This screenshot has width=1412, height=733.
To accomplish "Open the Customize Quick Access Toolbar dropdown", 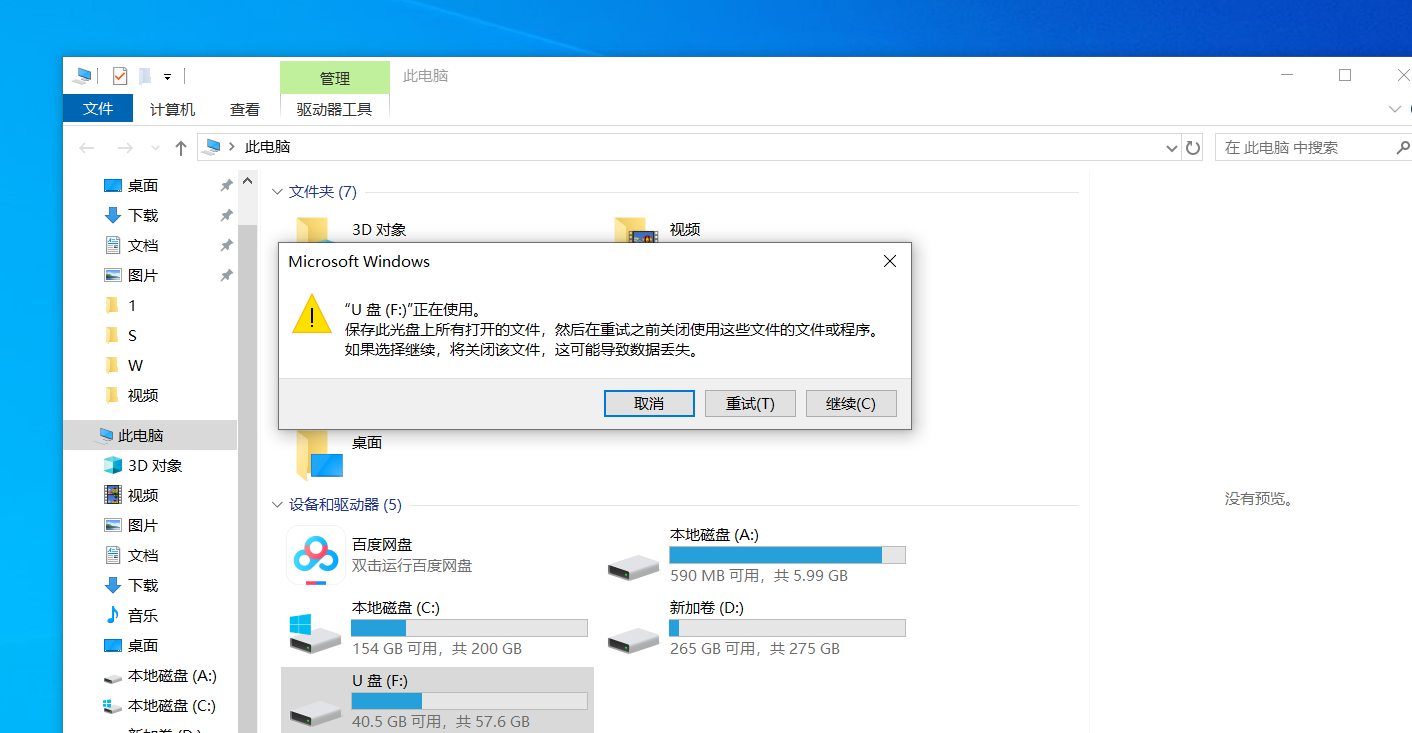I will point(168,77).
